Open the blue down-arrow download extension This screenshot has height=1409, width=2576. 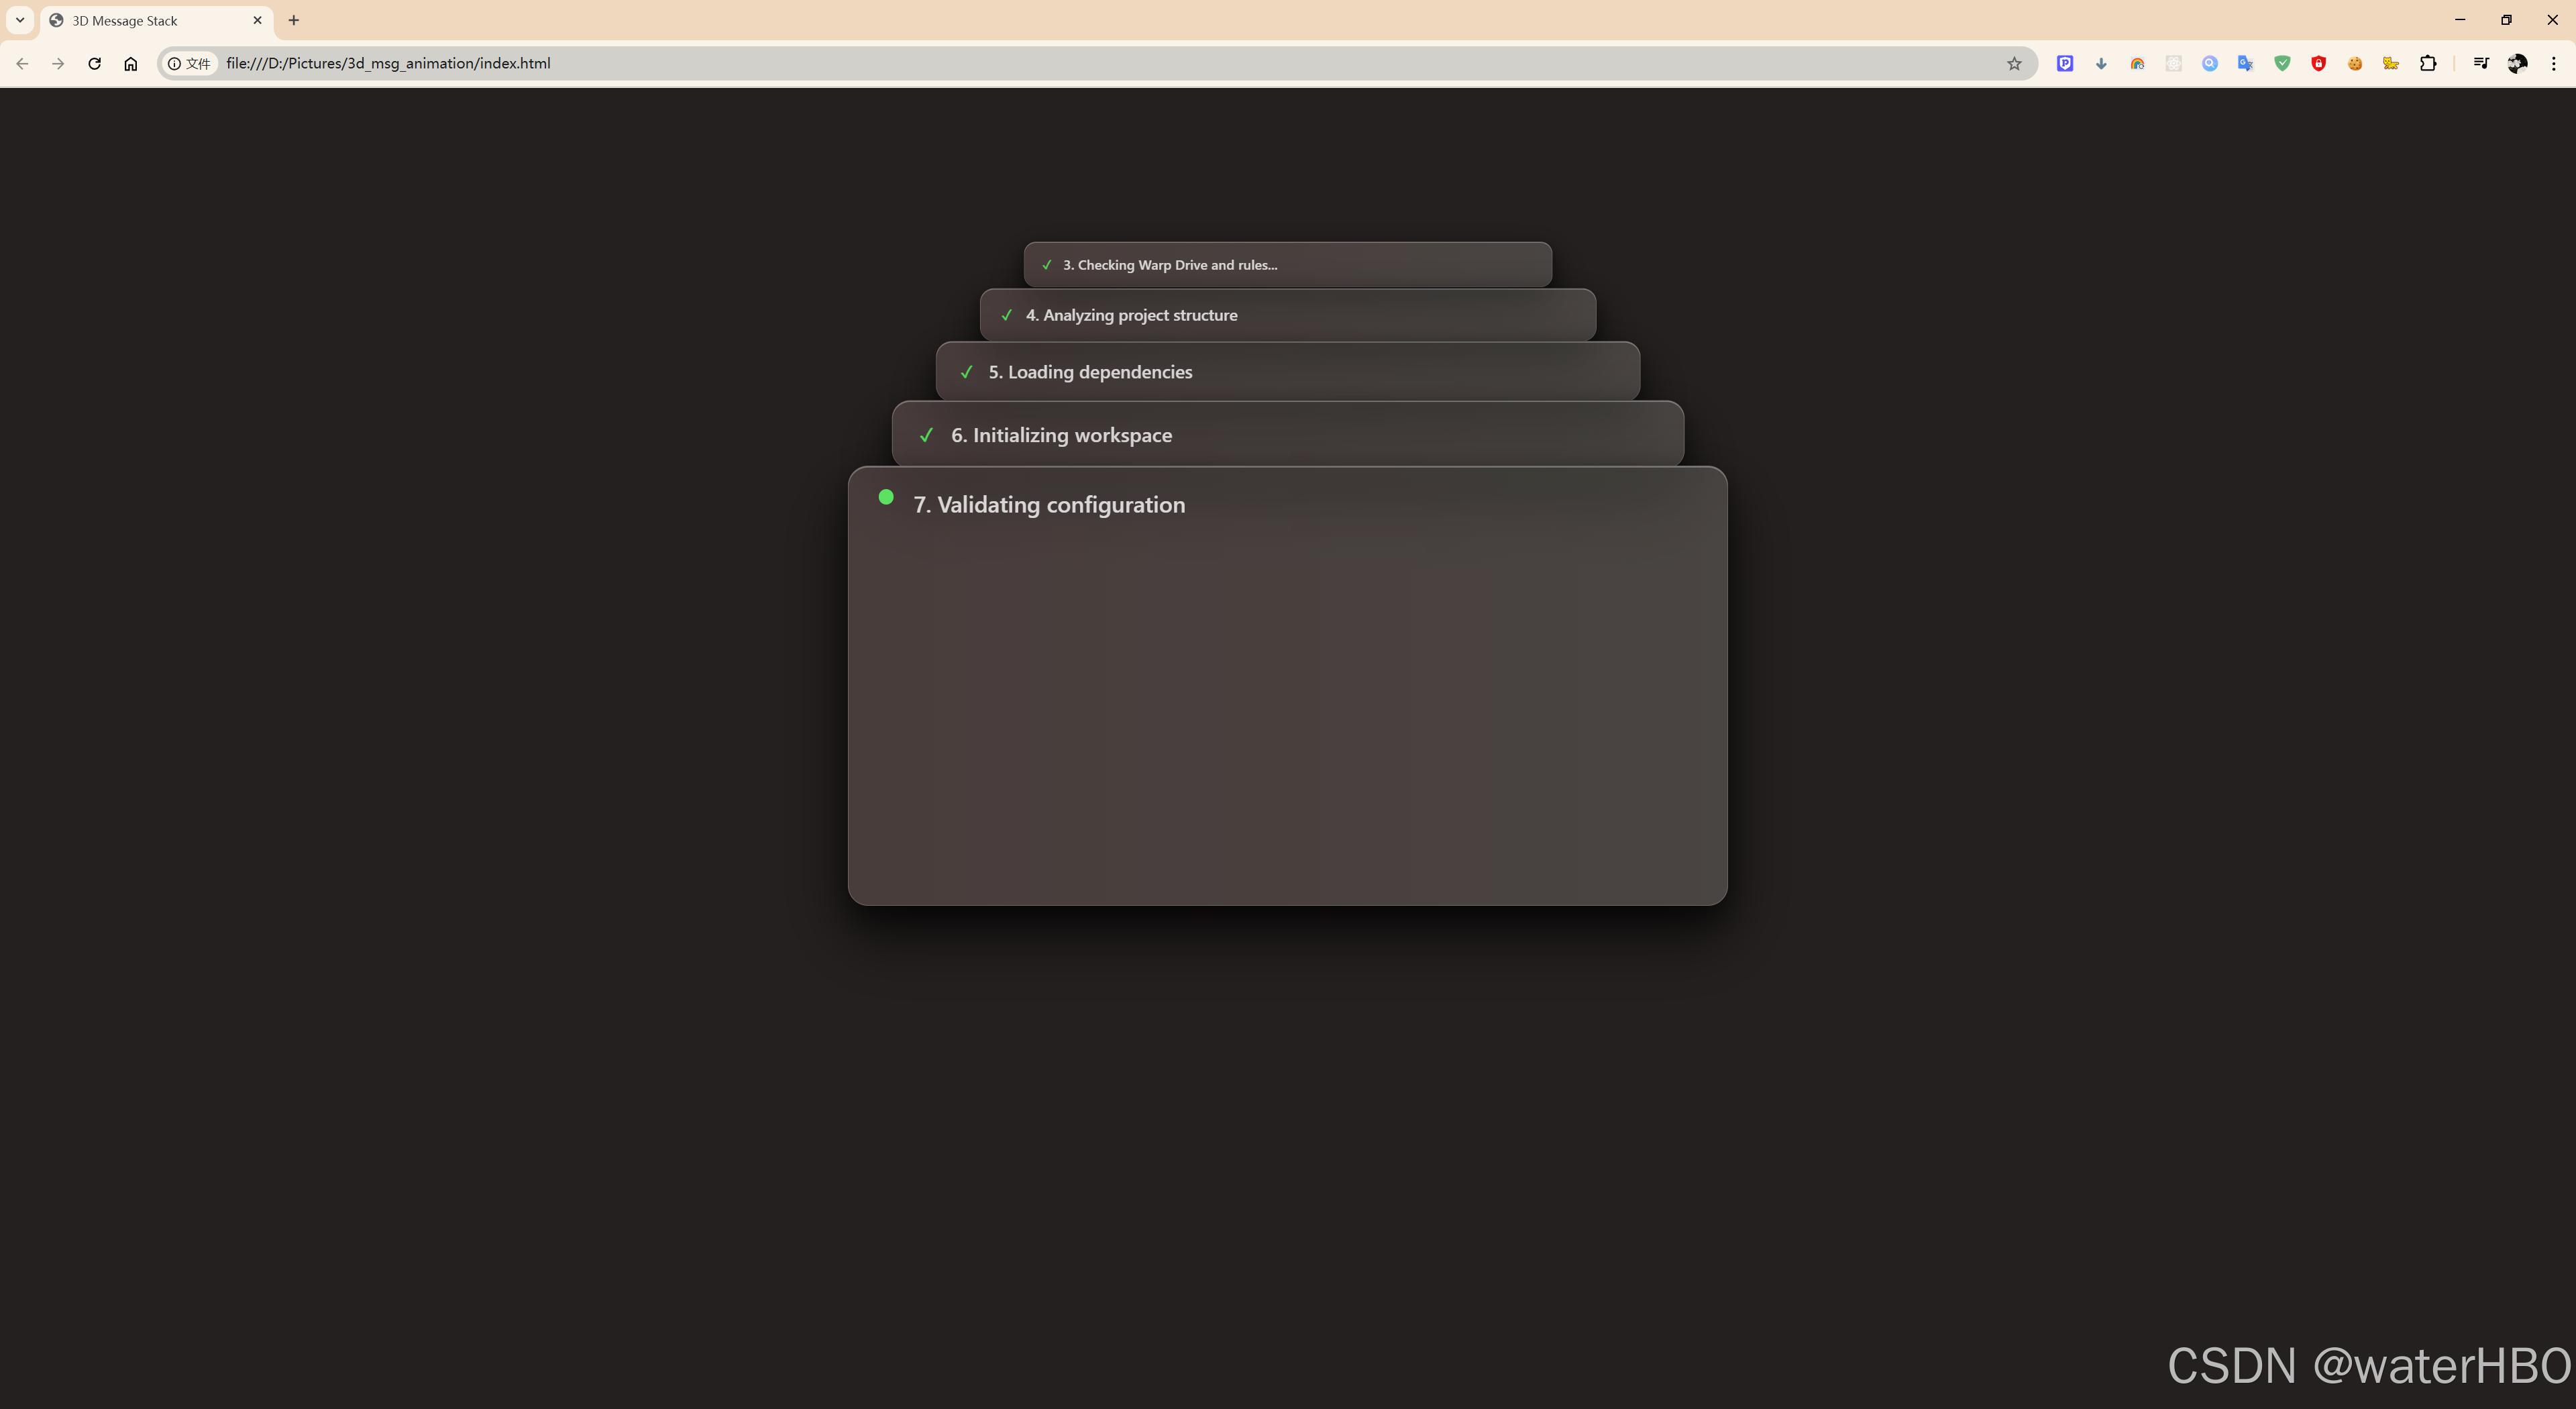[x=2101, y=63]
